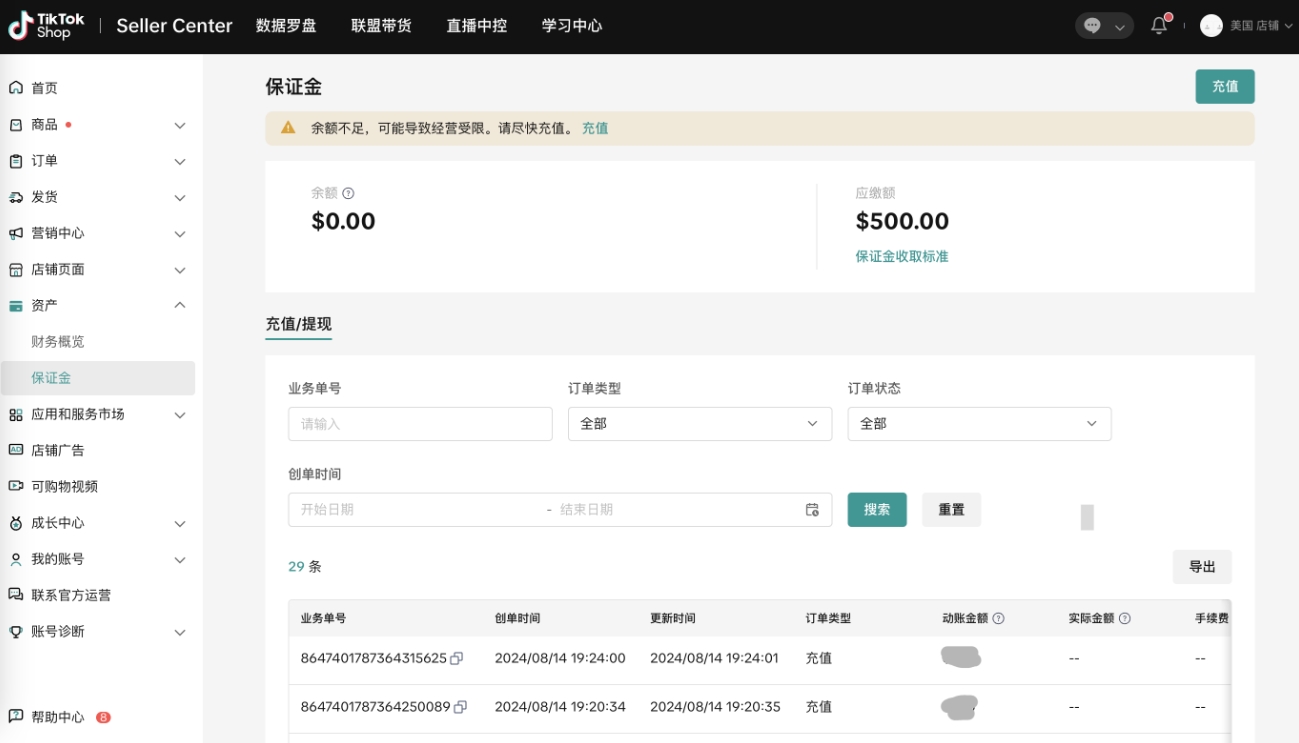Open the chat message icon in header
Image resolution: width=1299 pixels, height=743 pixels.
coord(1093,26)
